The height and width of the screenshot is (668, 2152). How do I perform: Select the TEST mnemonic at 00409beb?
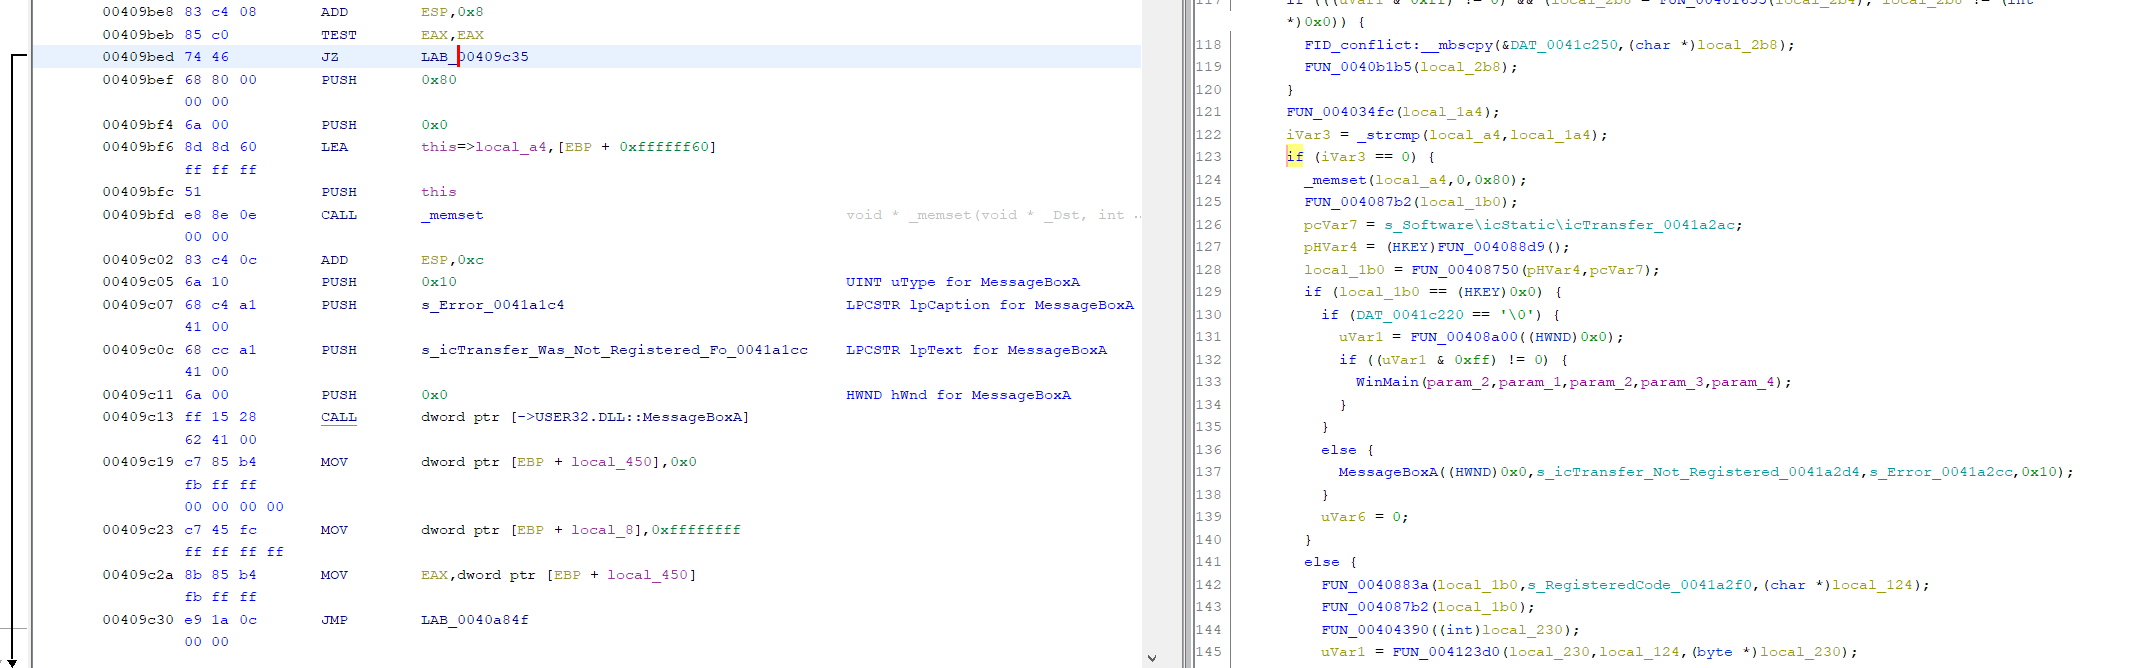click(338, 35)
